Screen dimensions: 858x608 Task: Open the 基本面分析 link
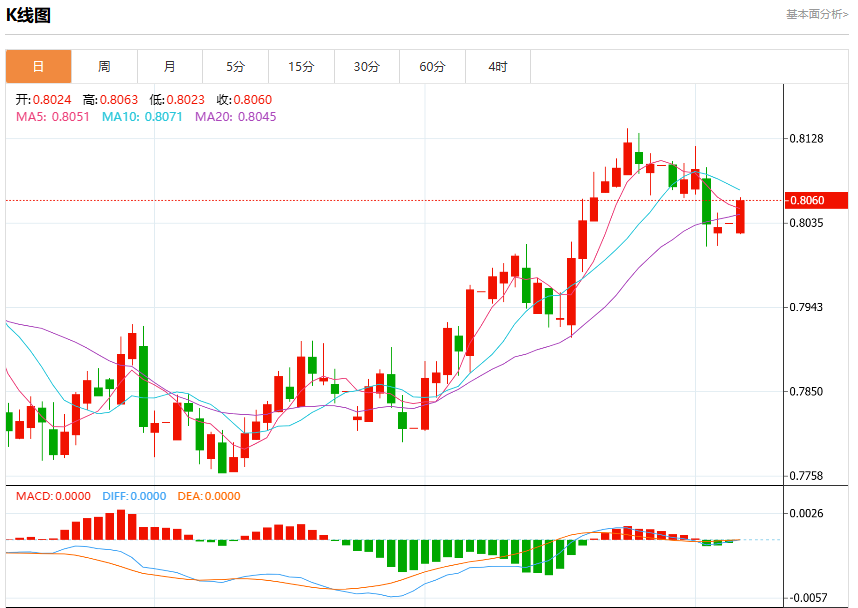[817, 14]
